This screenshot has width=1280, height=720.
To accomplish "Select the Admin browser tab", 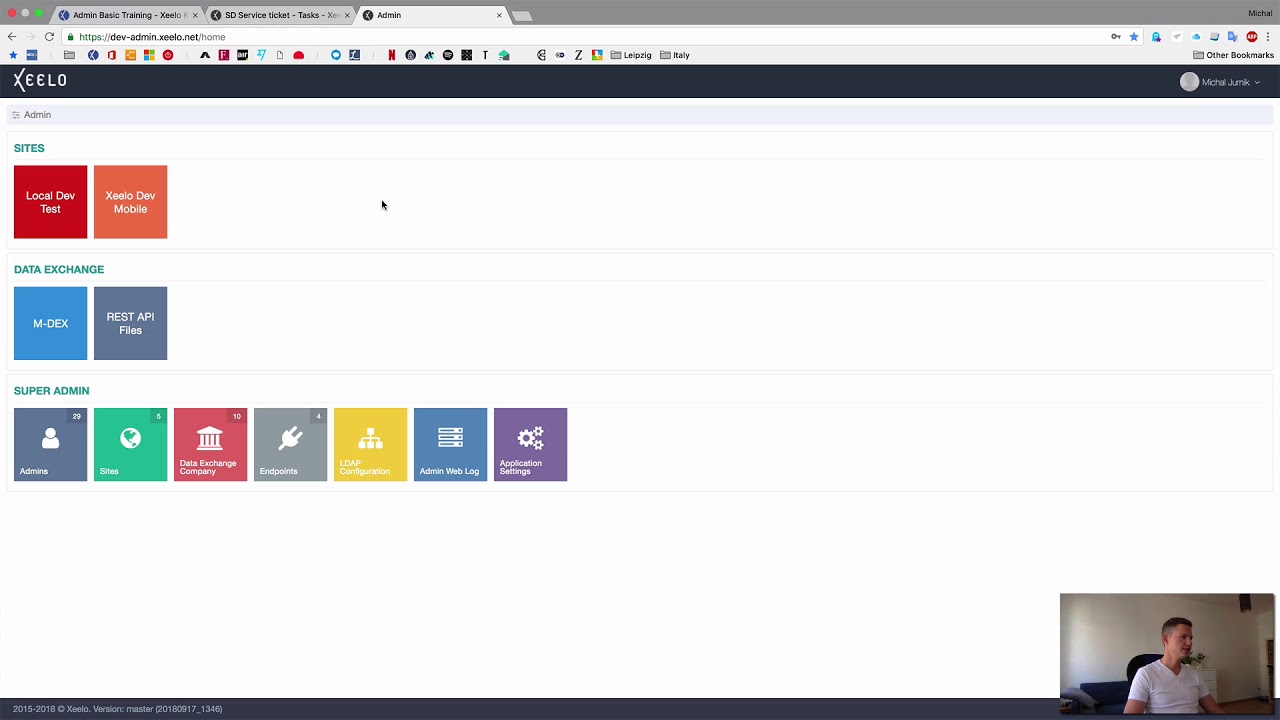I will click(x=430, y=15).
